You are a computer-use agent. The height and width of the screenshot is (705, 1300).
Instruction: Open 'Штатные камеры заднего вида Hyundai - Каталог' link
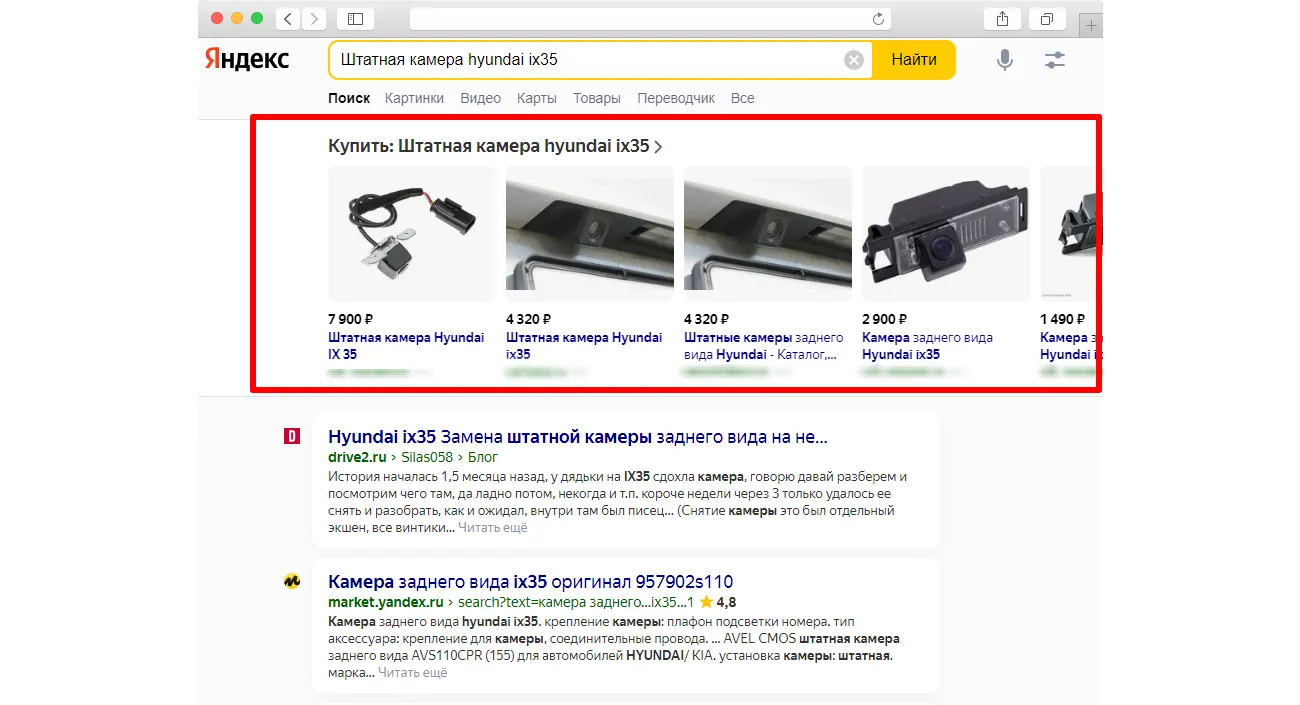pos(764,346)
